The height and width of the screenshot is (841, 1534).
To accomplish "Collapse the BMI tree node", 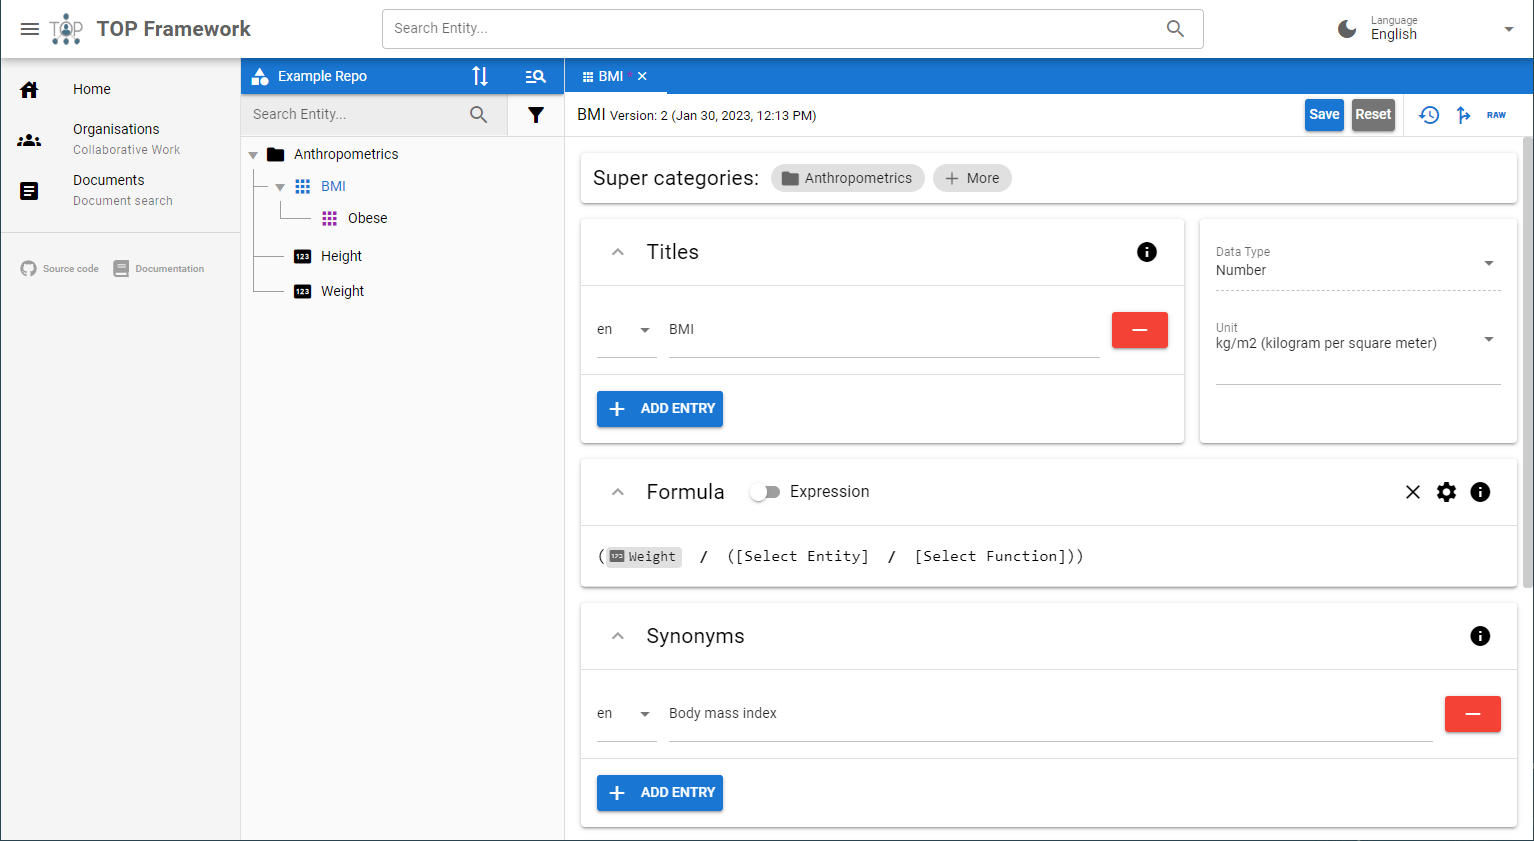I will pos(280,187).
